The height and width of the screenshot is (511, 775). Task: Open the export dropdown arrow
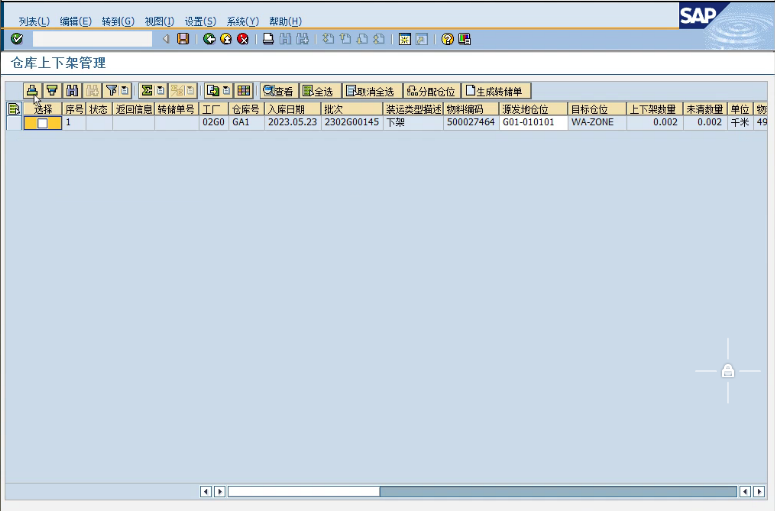pyautogui.click(x=226, y=90)
